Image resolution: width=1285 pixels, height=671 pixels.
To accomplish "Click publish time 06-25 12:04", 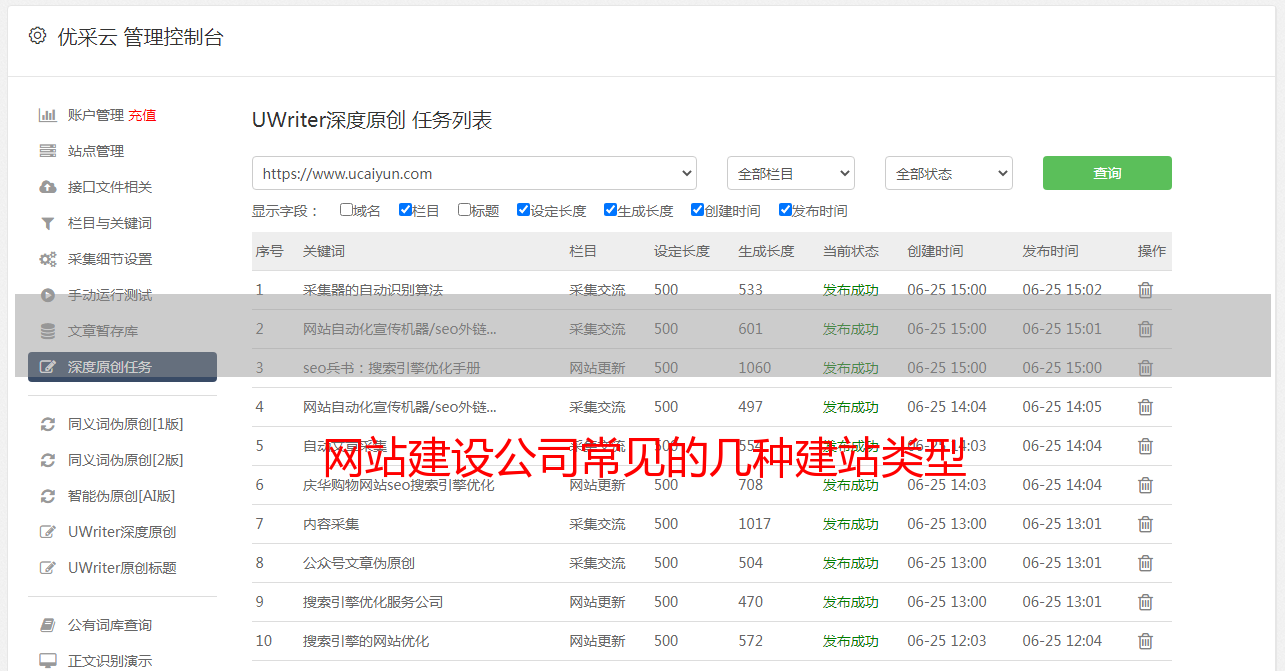I will 1062,641.
